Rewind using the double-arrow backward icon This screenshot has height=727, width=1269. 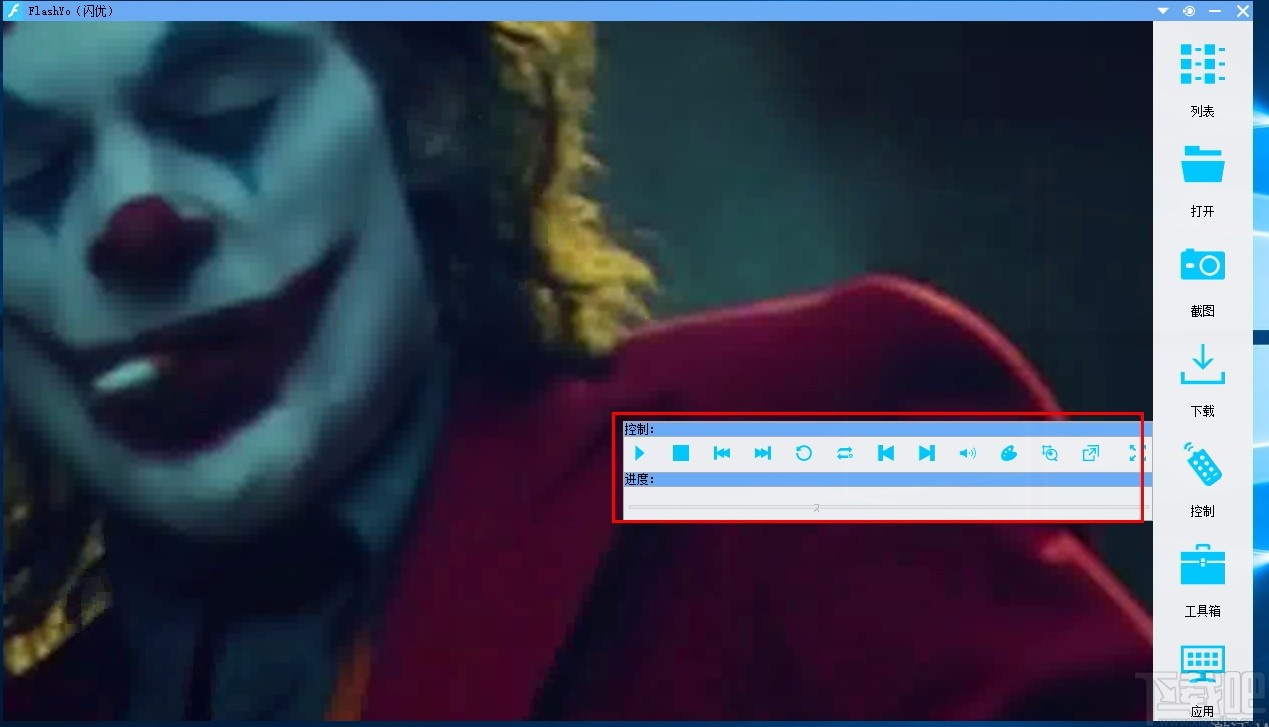[x=722, y=453]
